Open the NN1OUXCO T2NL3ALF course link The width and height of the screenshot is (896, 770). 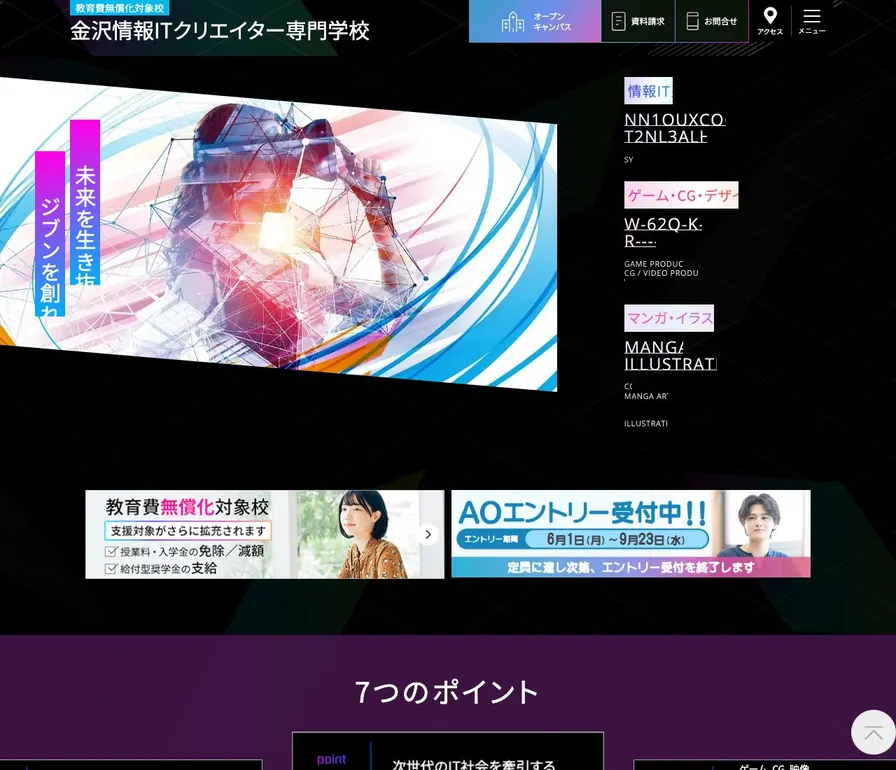click(x=674, y=128)
